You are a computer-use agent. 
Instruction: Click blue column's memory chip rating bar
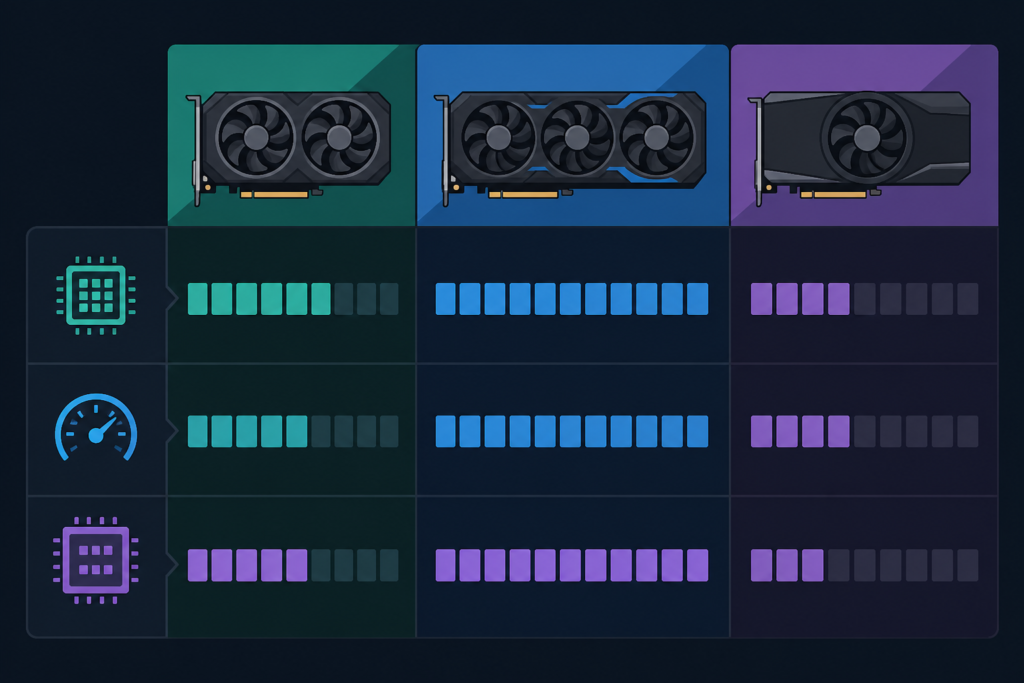(x=572, y=565)
